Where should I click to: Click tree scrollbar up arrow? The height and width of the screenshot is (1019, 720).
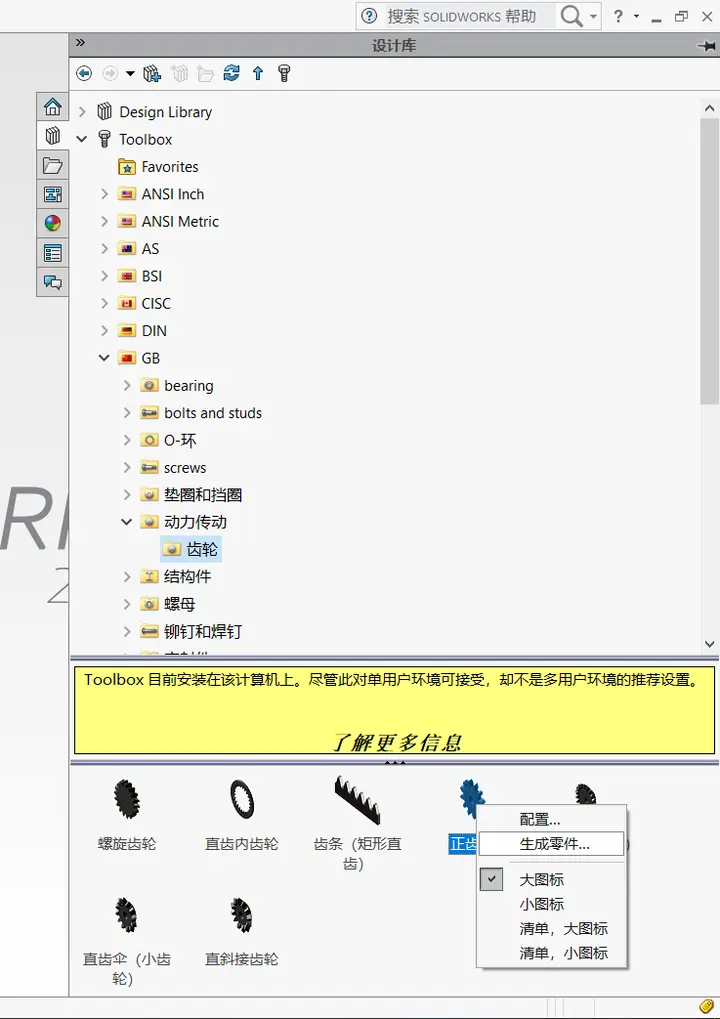[x=710, y=109]
